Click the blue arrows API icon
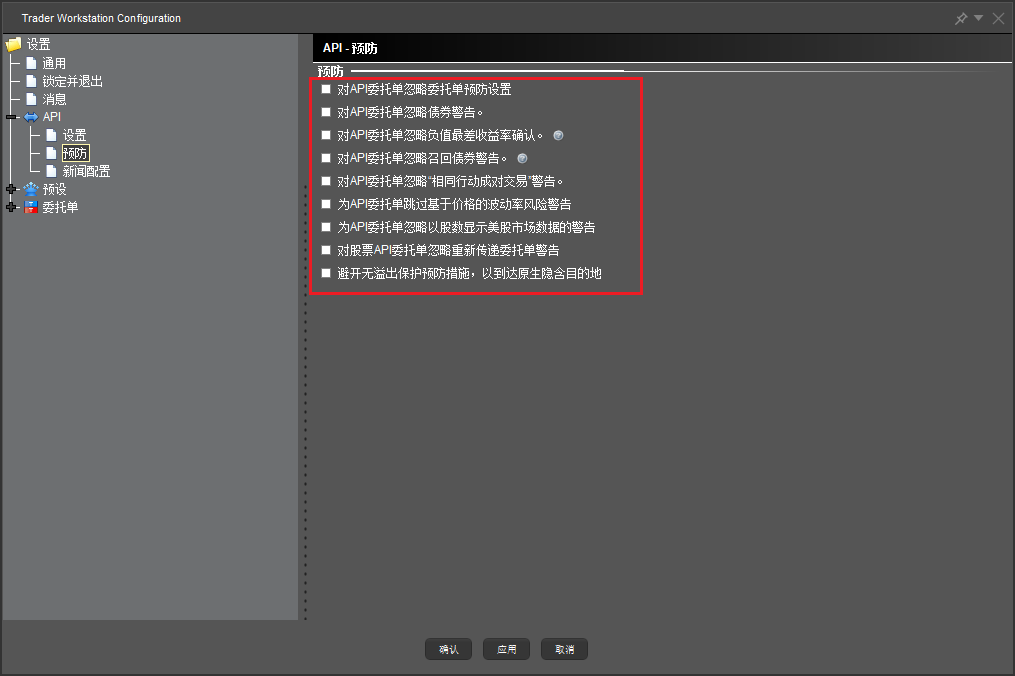The width and height of the screenshot is (1015, 676). [x=31, y=117]
